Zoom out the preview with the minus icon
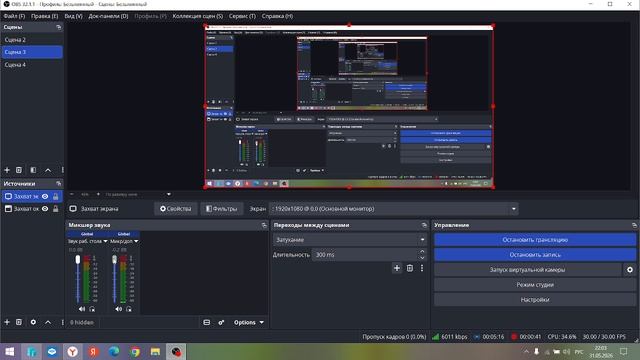 [x=72, y=194]
